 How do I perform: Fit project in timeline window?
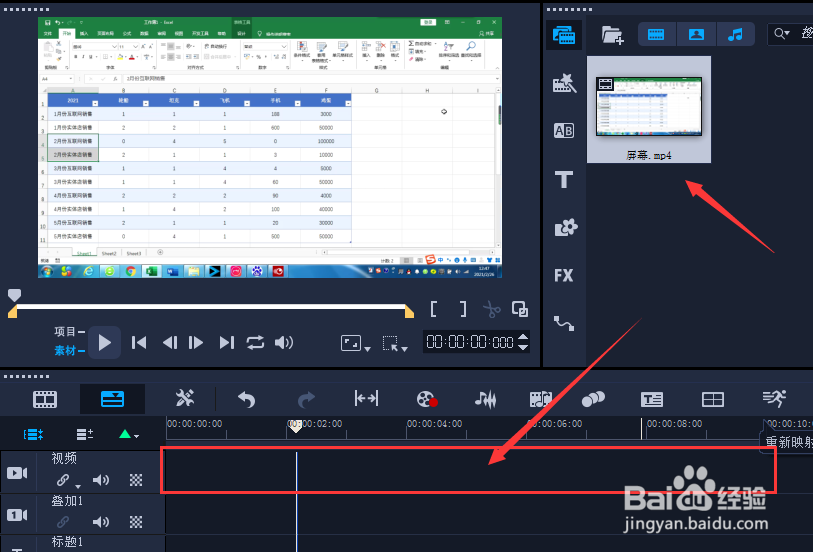click(x=366, y=398)
